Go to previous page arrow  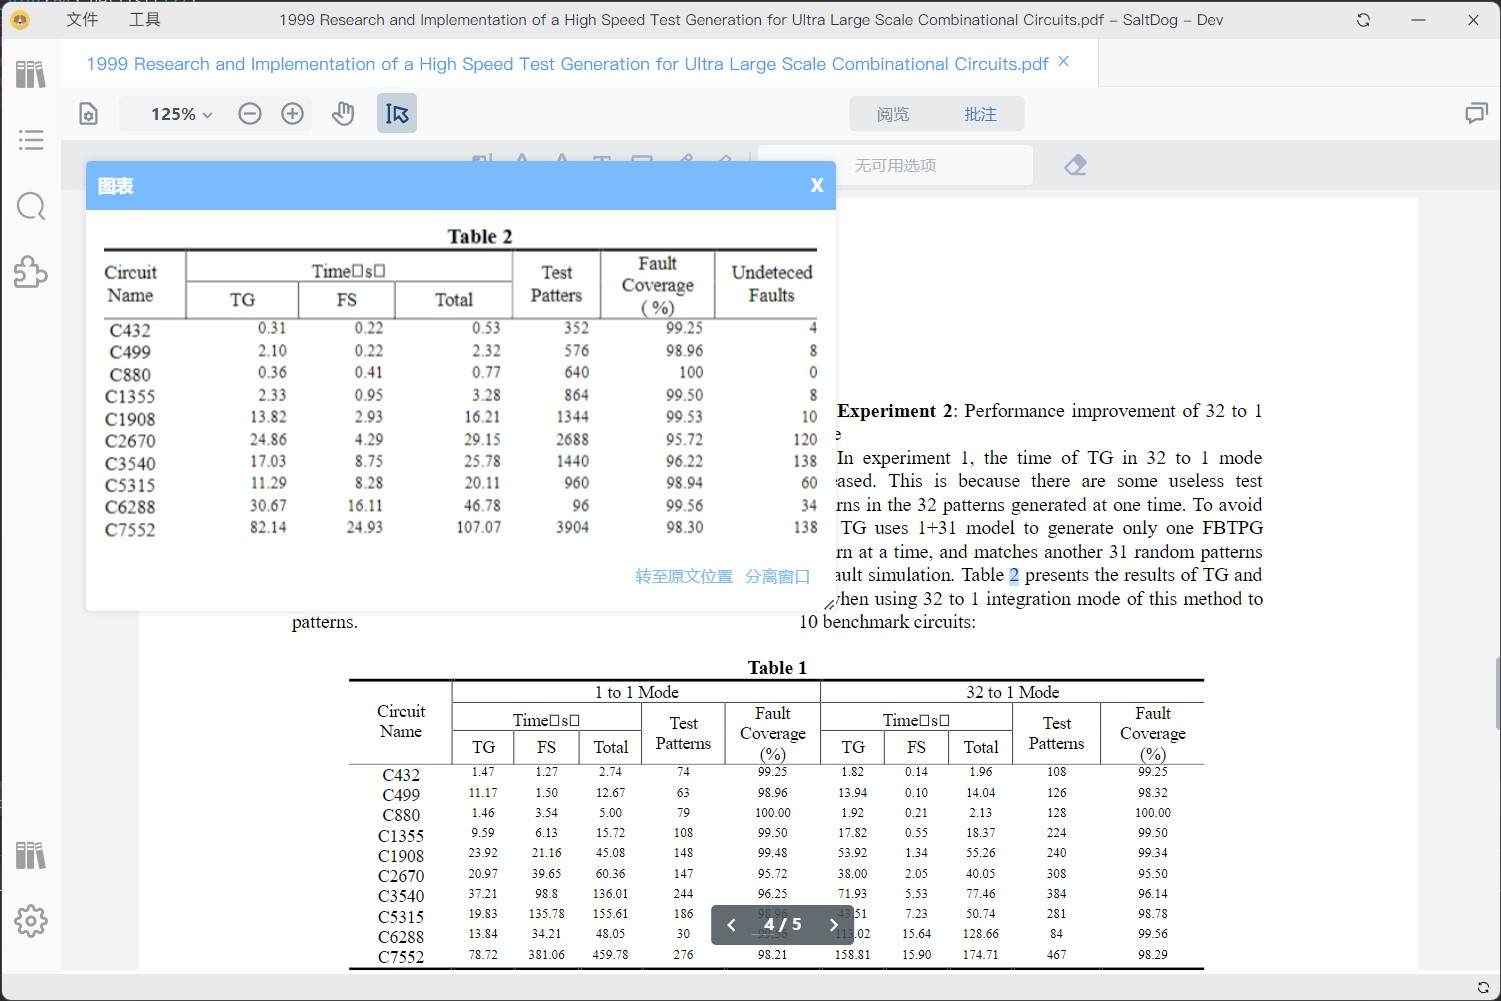pyautogui.click(x=731, y=925)
